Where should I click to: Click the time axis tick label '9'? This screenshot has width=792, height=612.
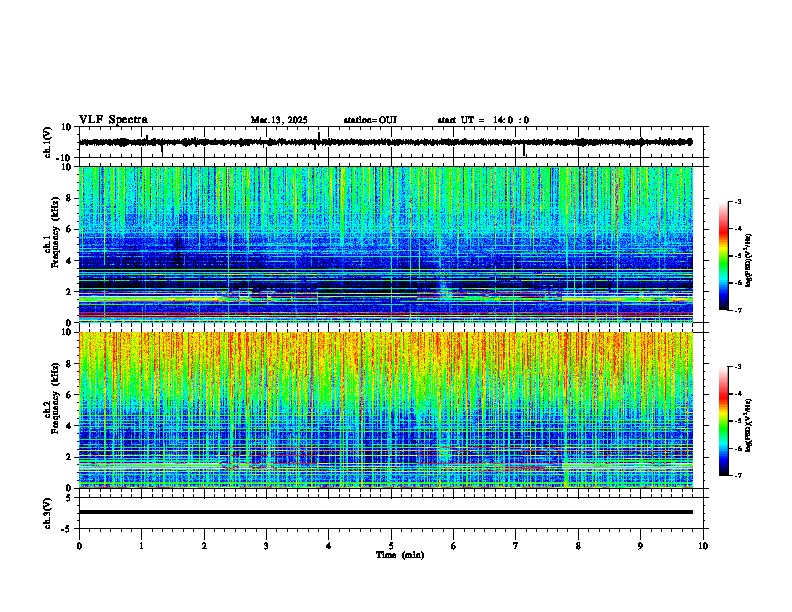tap(640, 546)
